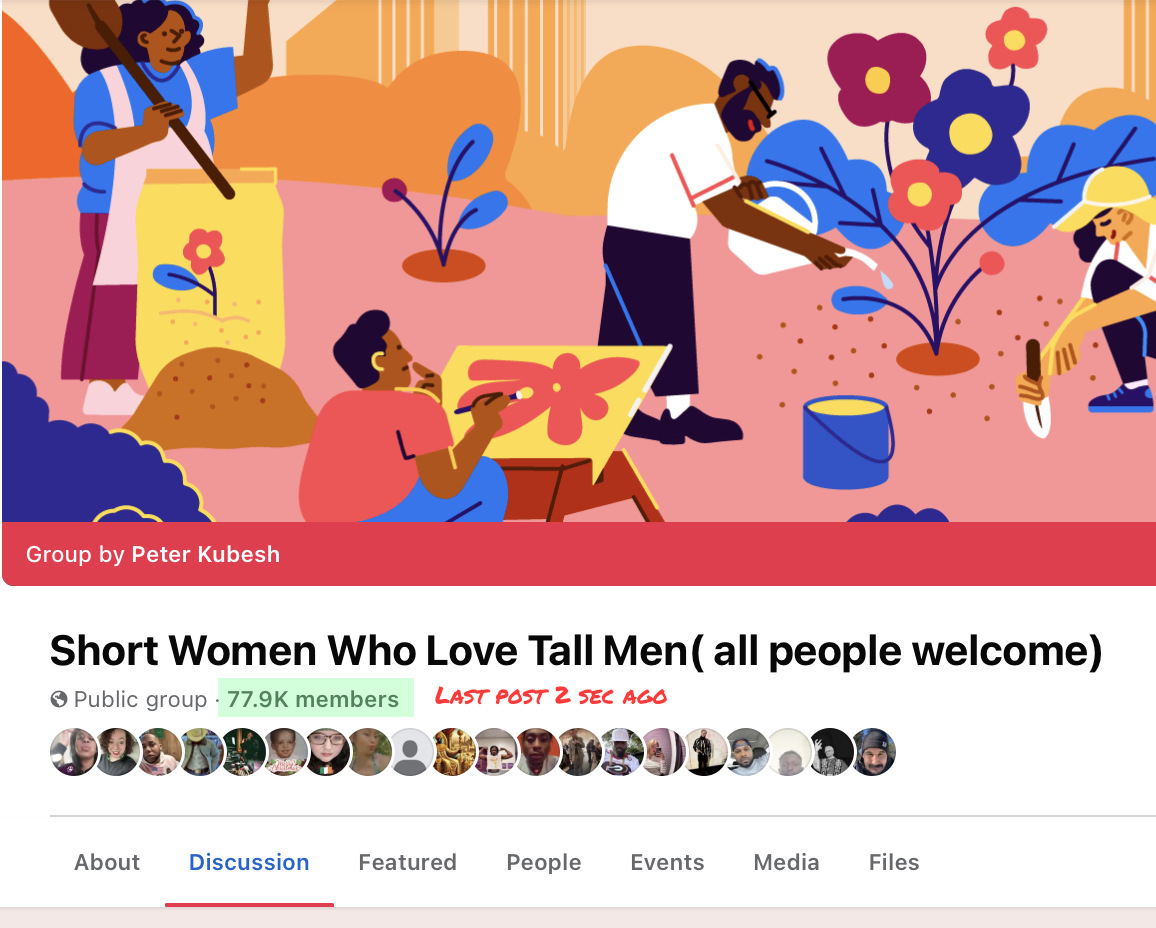1156x928 pixels.
Task: Open the avatar of bearded man in black beanie
Action: point(874,752)
